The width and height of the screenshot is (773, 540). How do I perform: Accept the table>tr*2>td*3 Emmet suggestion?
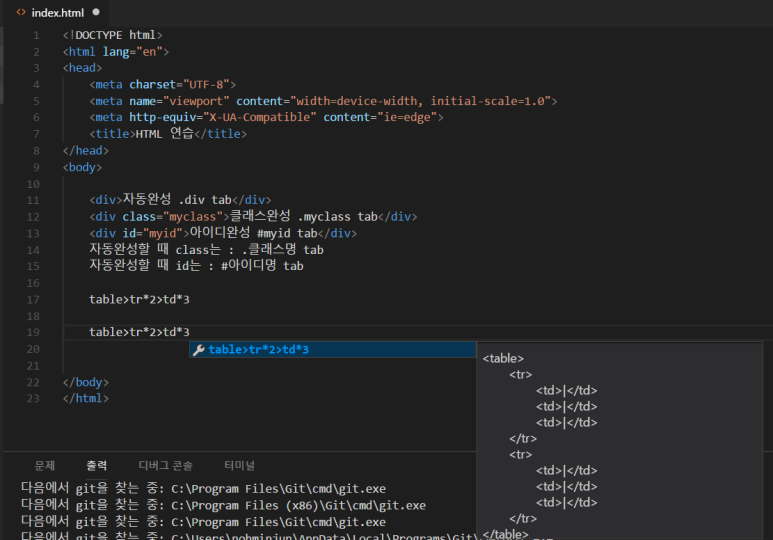tap(259, 349)
